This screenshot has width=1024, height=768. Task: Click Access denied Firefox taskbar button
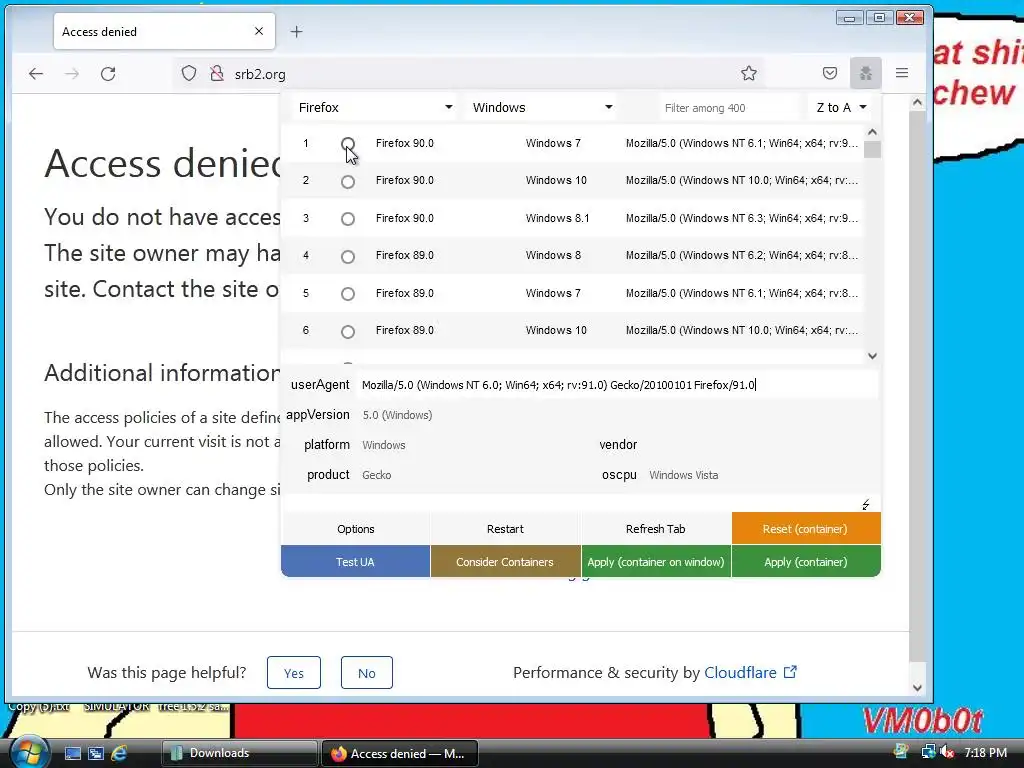point(400,753)
